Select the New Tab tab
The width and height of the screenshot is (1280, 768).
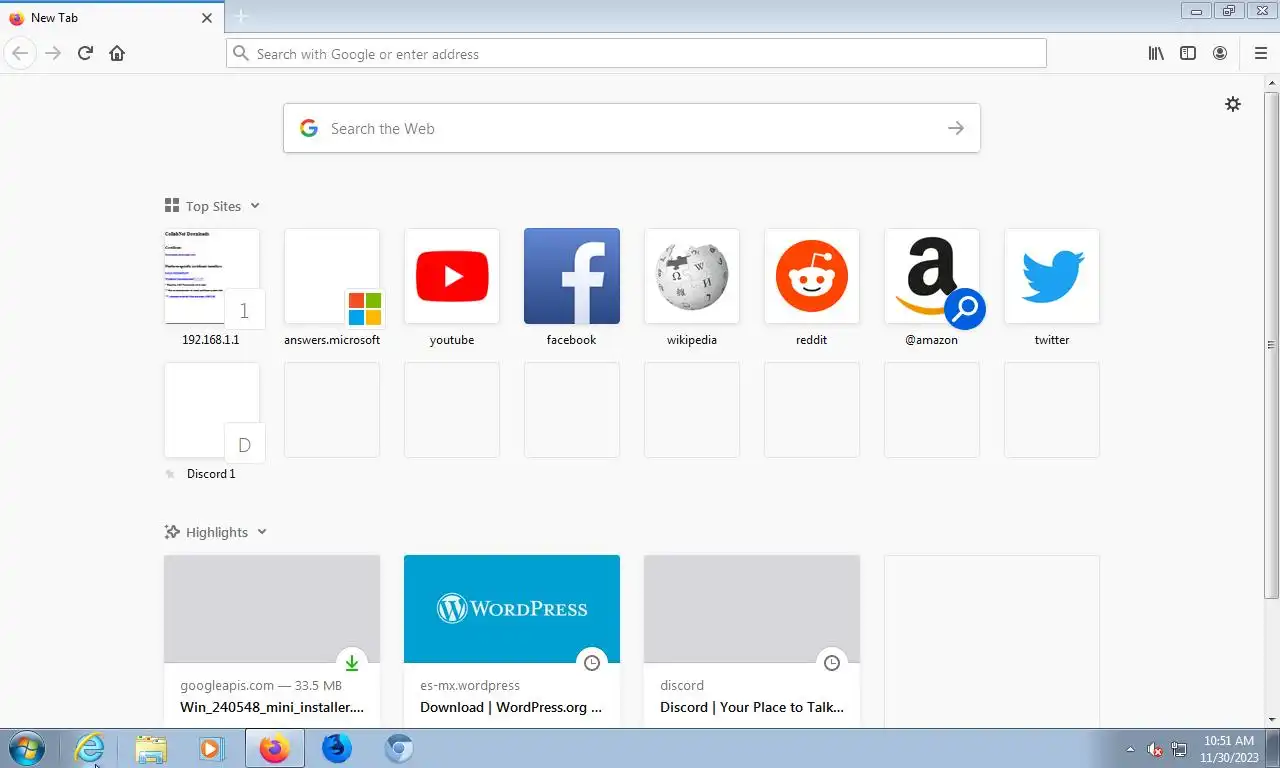click(111, 17)
